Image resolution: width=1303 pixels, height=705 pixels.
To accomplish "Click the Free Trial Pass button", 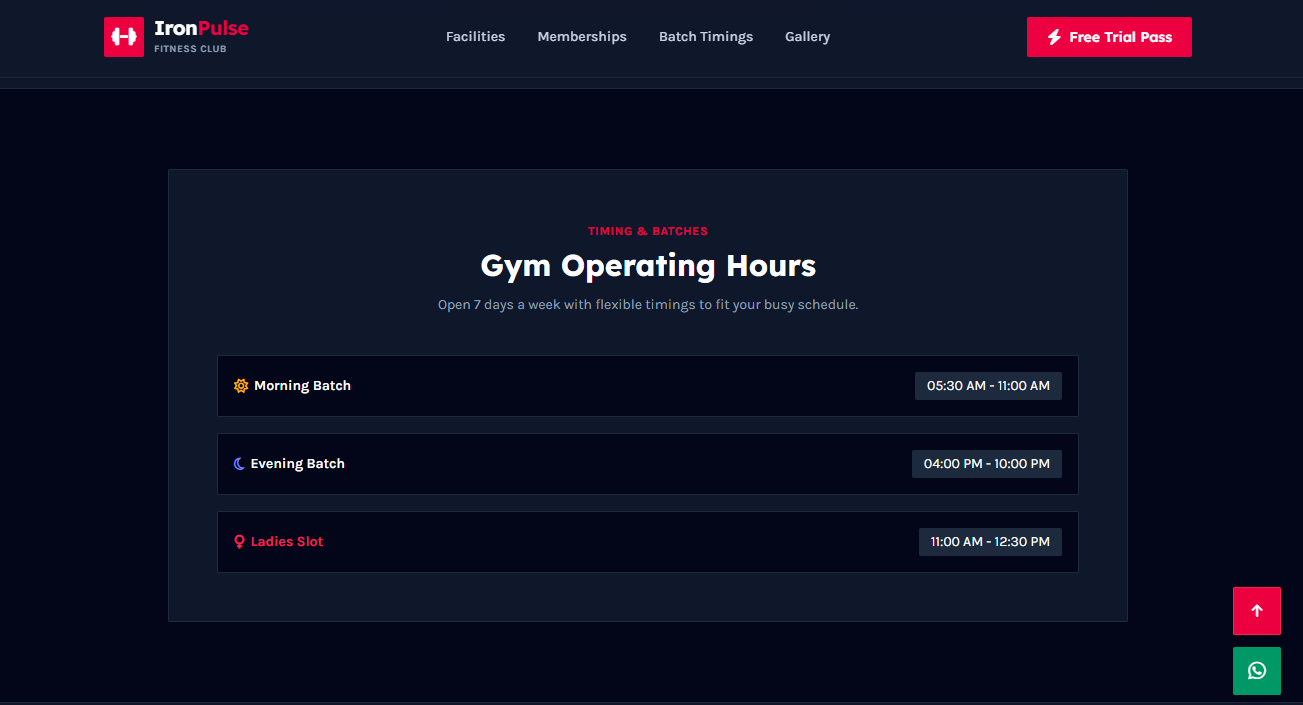I will pyautogui.click(x=1109, y=37).
